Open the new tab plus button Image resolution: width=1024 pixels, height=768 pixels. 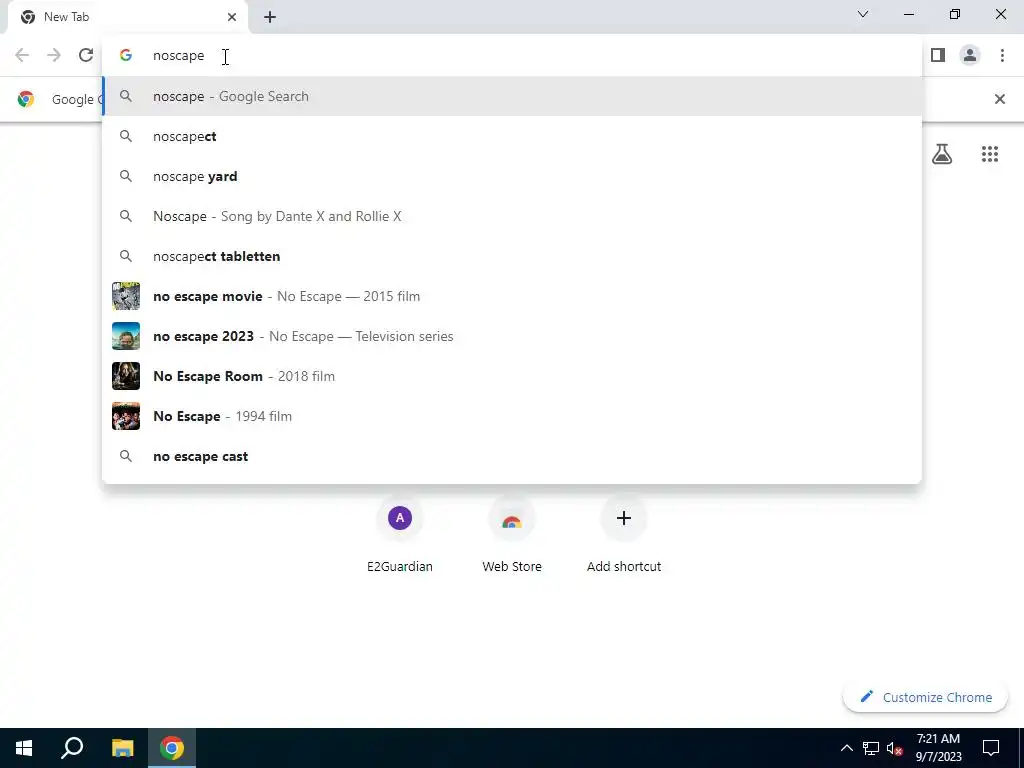pyautogui.click(x=270, y=17)
